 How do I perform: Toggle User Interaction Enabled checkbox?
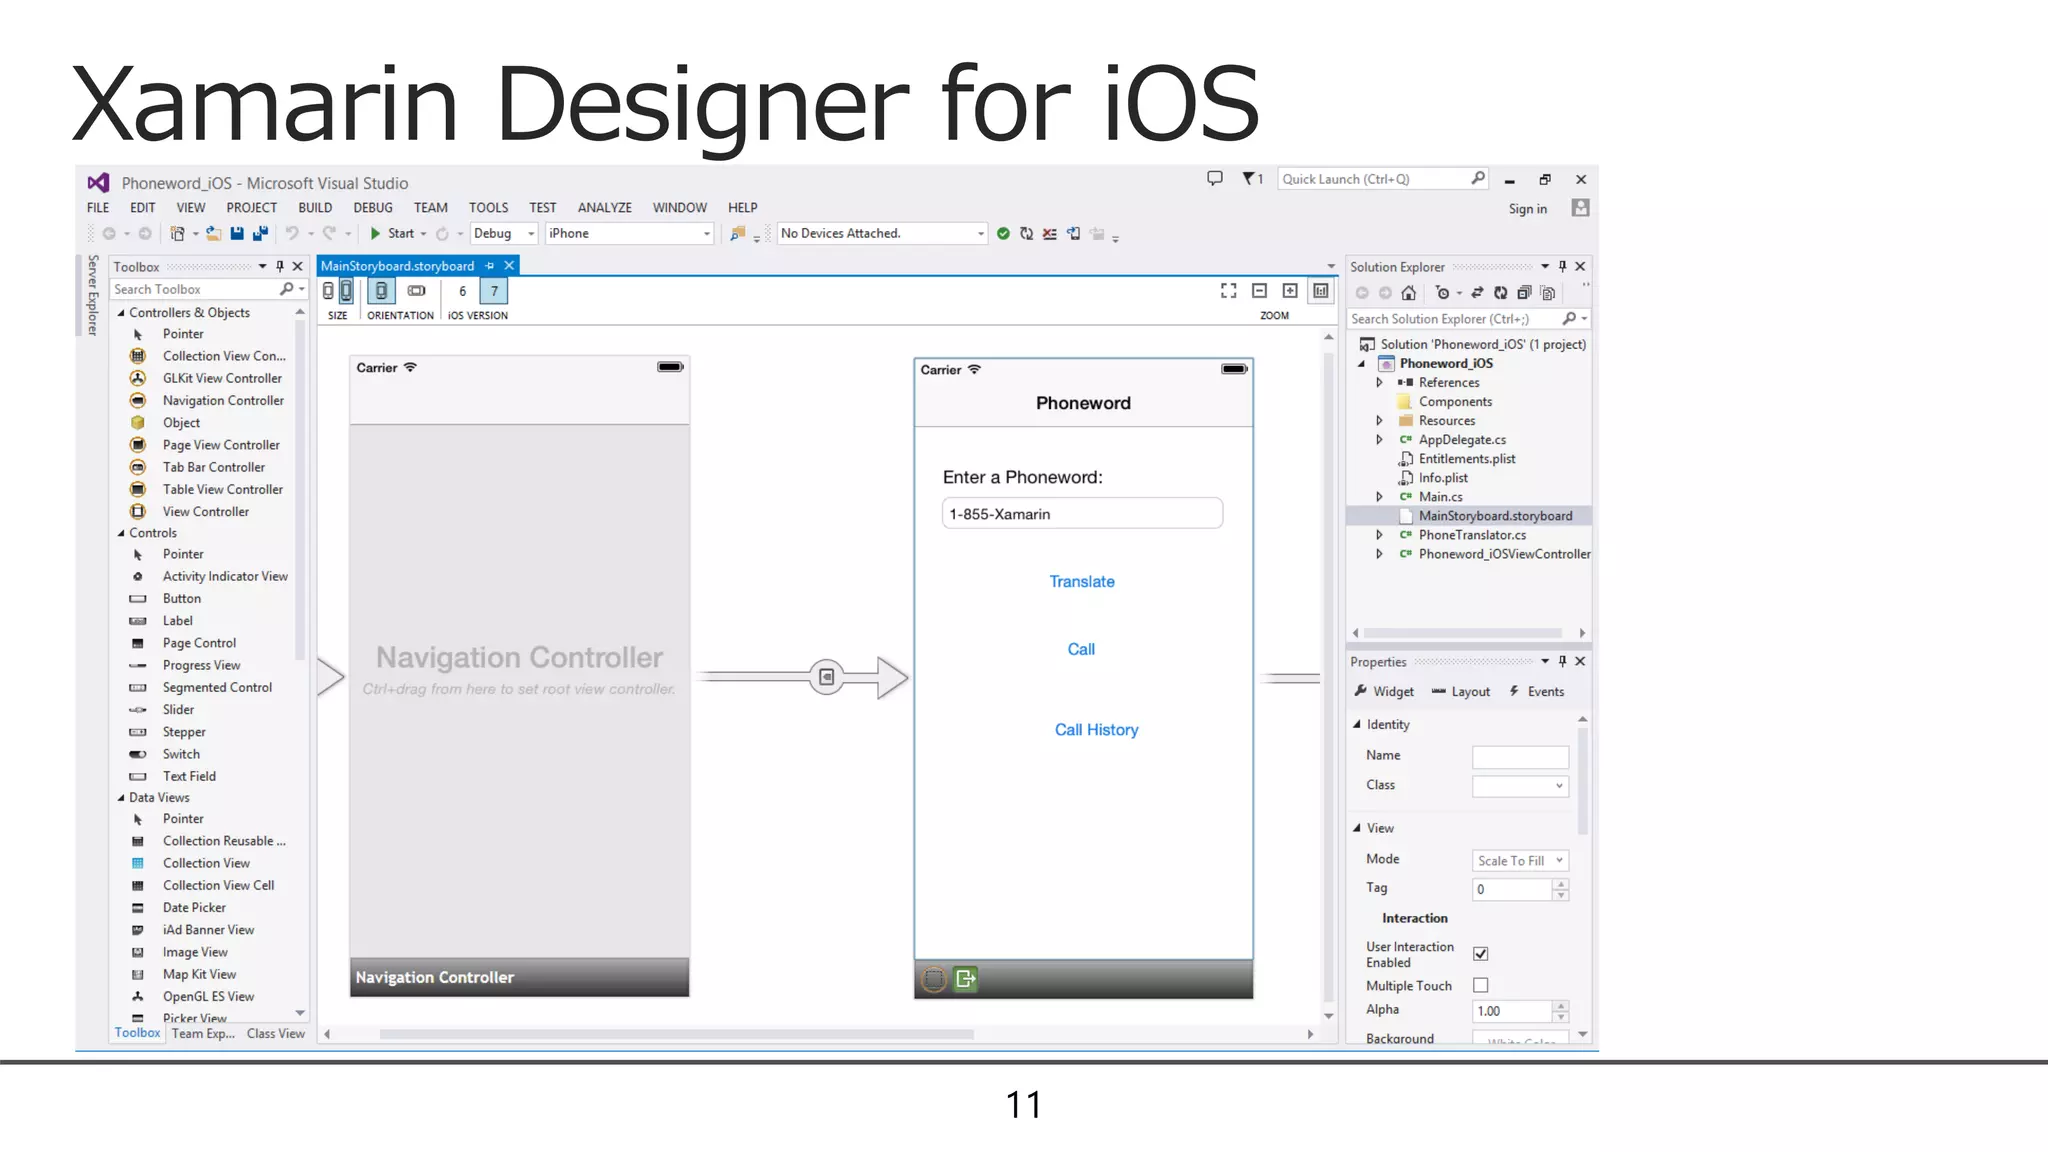(x=1481, y=954)
